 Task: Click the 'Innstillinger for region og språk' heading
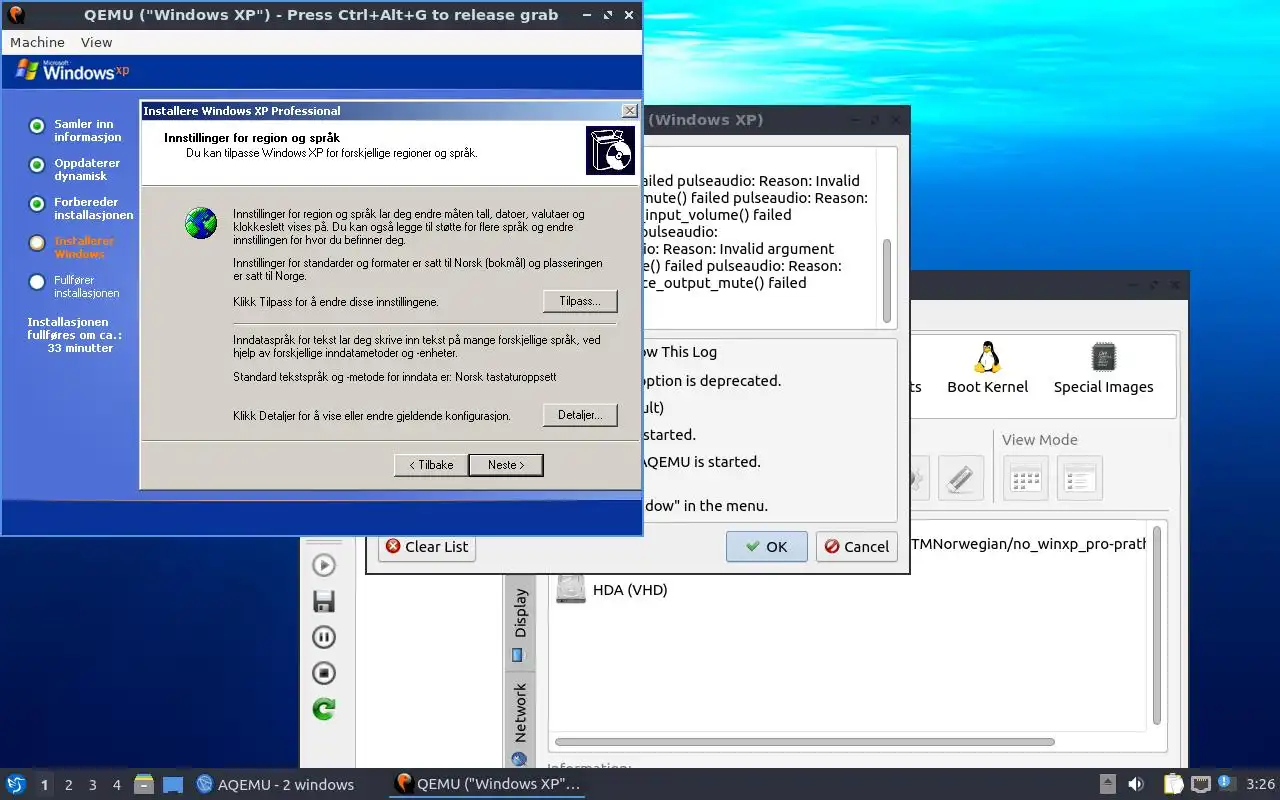[252, 137]
